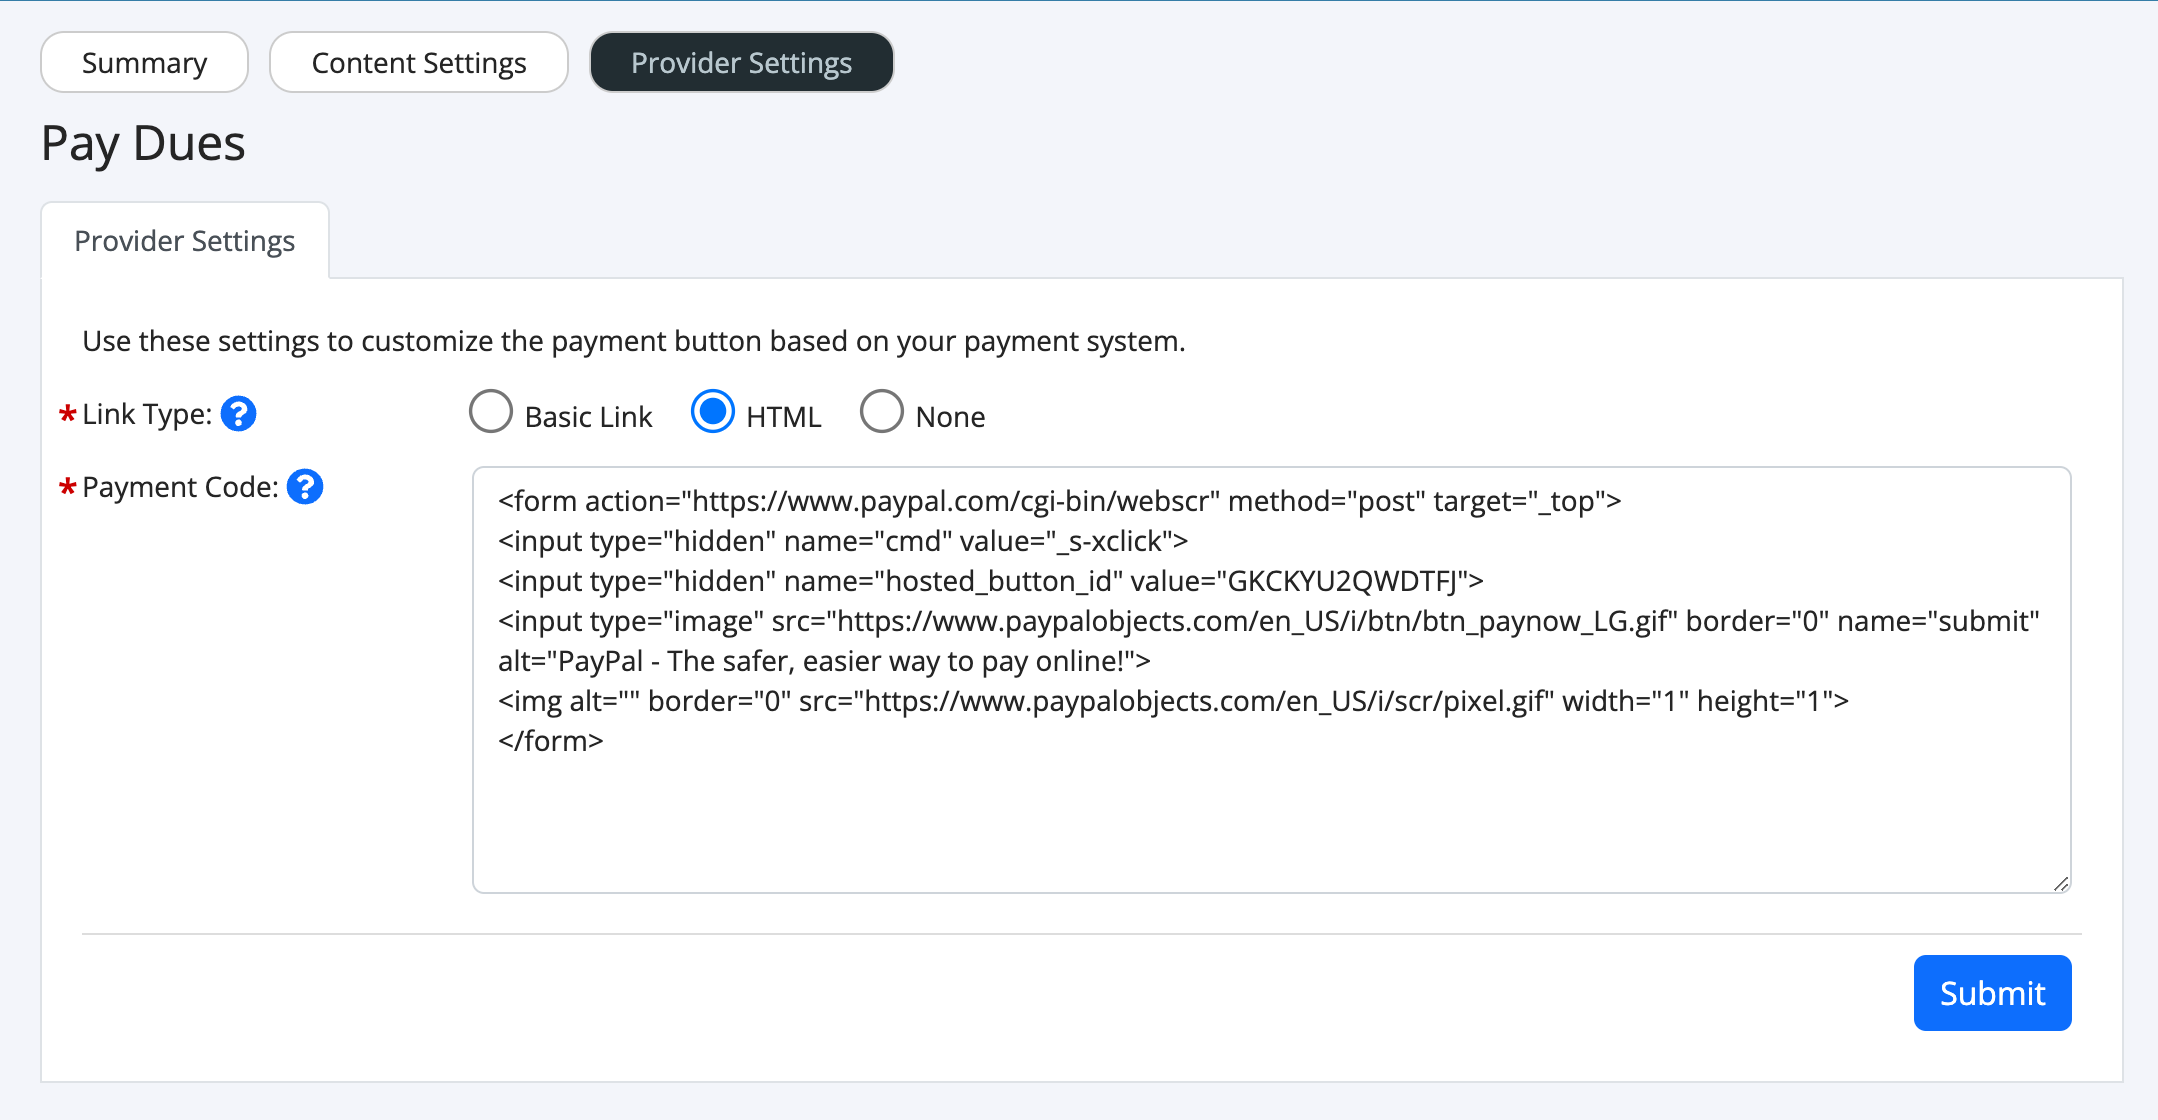2158x1120 pixels.
Task: Click the 'HTML' option label text
Action: pos(784,417)
